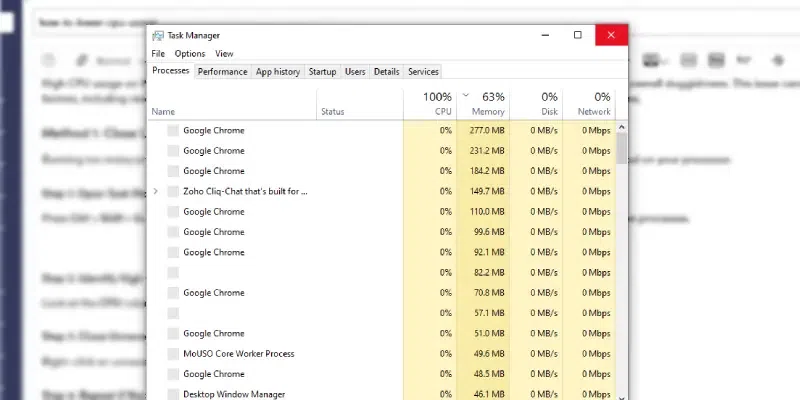Click the sort arrow above the Memory column
Viewport: 800px width, 400px height.
click(x=465, y=95)
